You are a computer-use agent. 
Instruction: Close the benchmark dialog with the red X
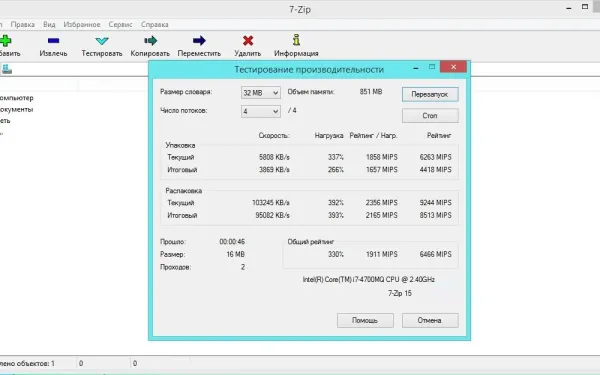[x=453, y=67]
